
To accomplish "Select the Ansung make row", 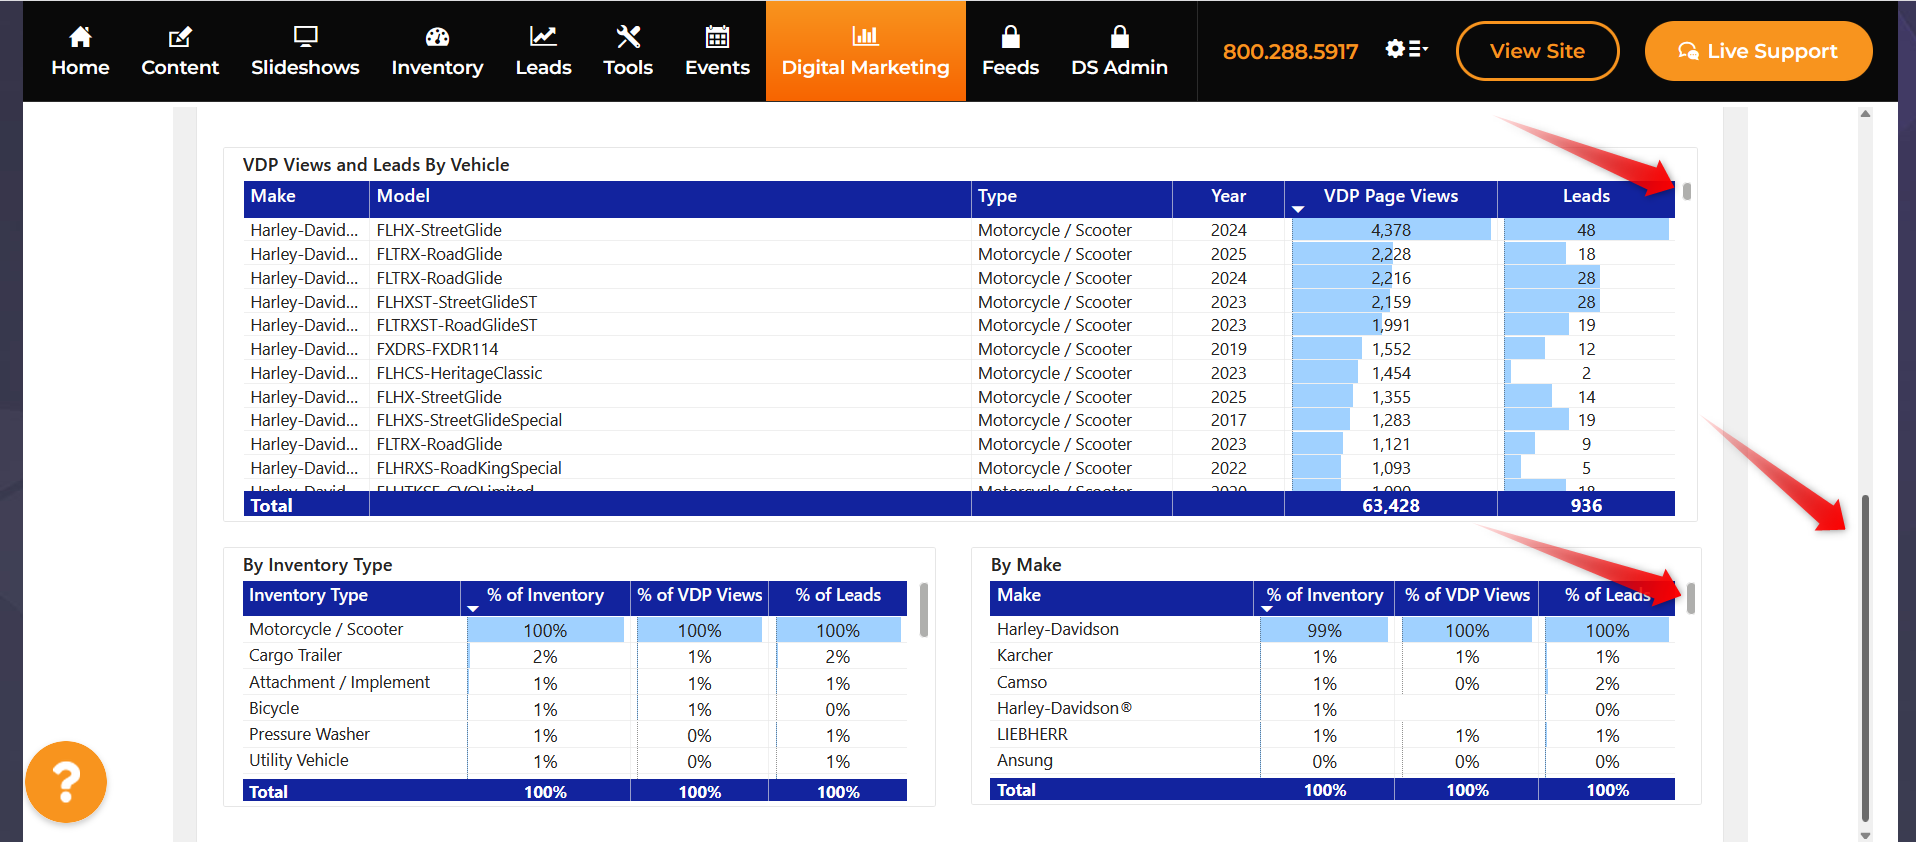I will [1333, 761].
